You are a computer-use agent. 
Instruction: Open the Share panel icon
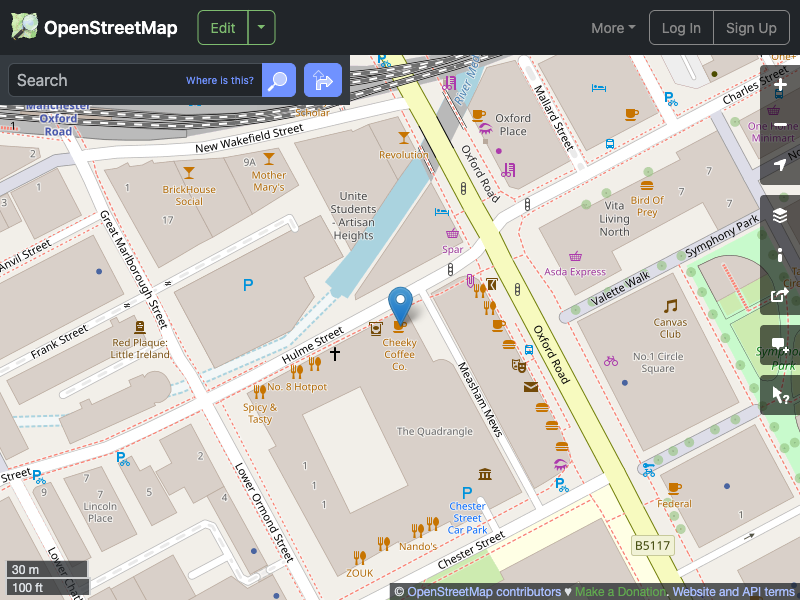coord(779,295)
